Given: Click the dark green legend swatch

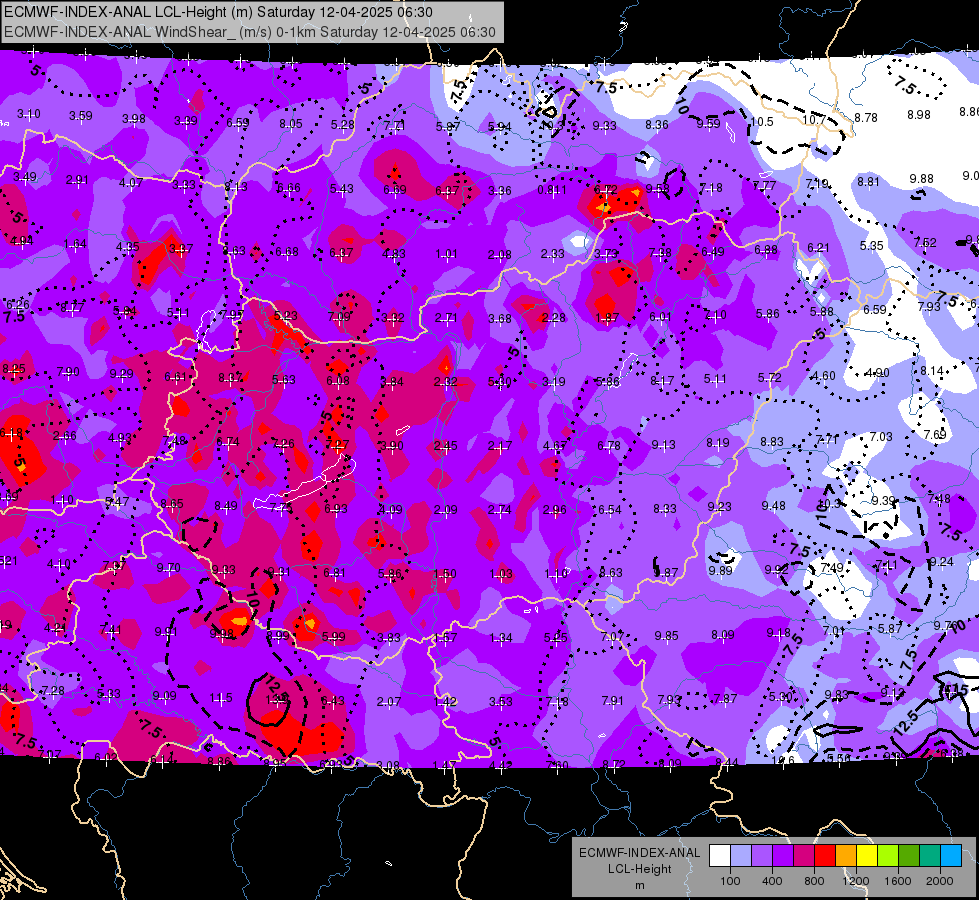Looking at the screenshot, I should click(x=909, y=855).
